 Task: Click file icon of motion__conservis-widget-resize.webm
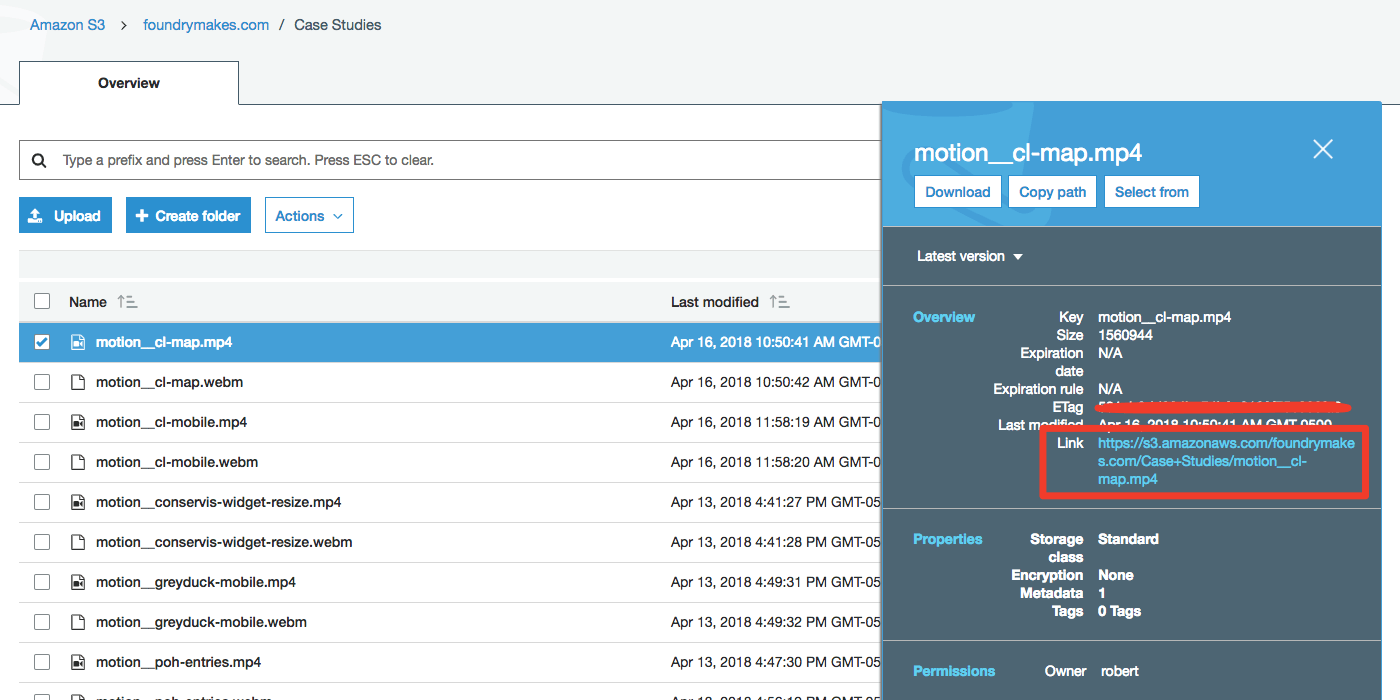click(78, 542)
